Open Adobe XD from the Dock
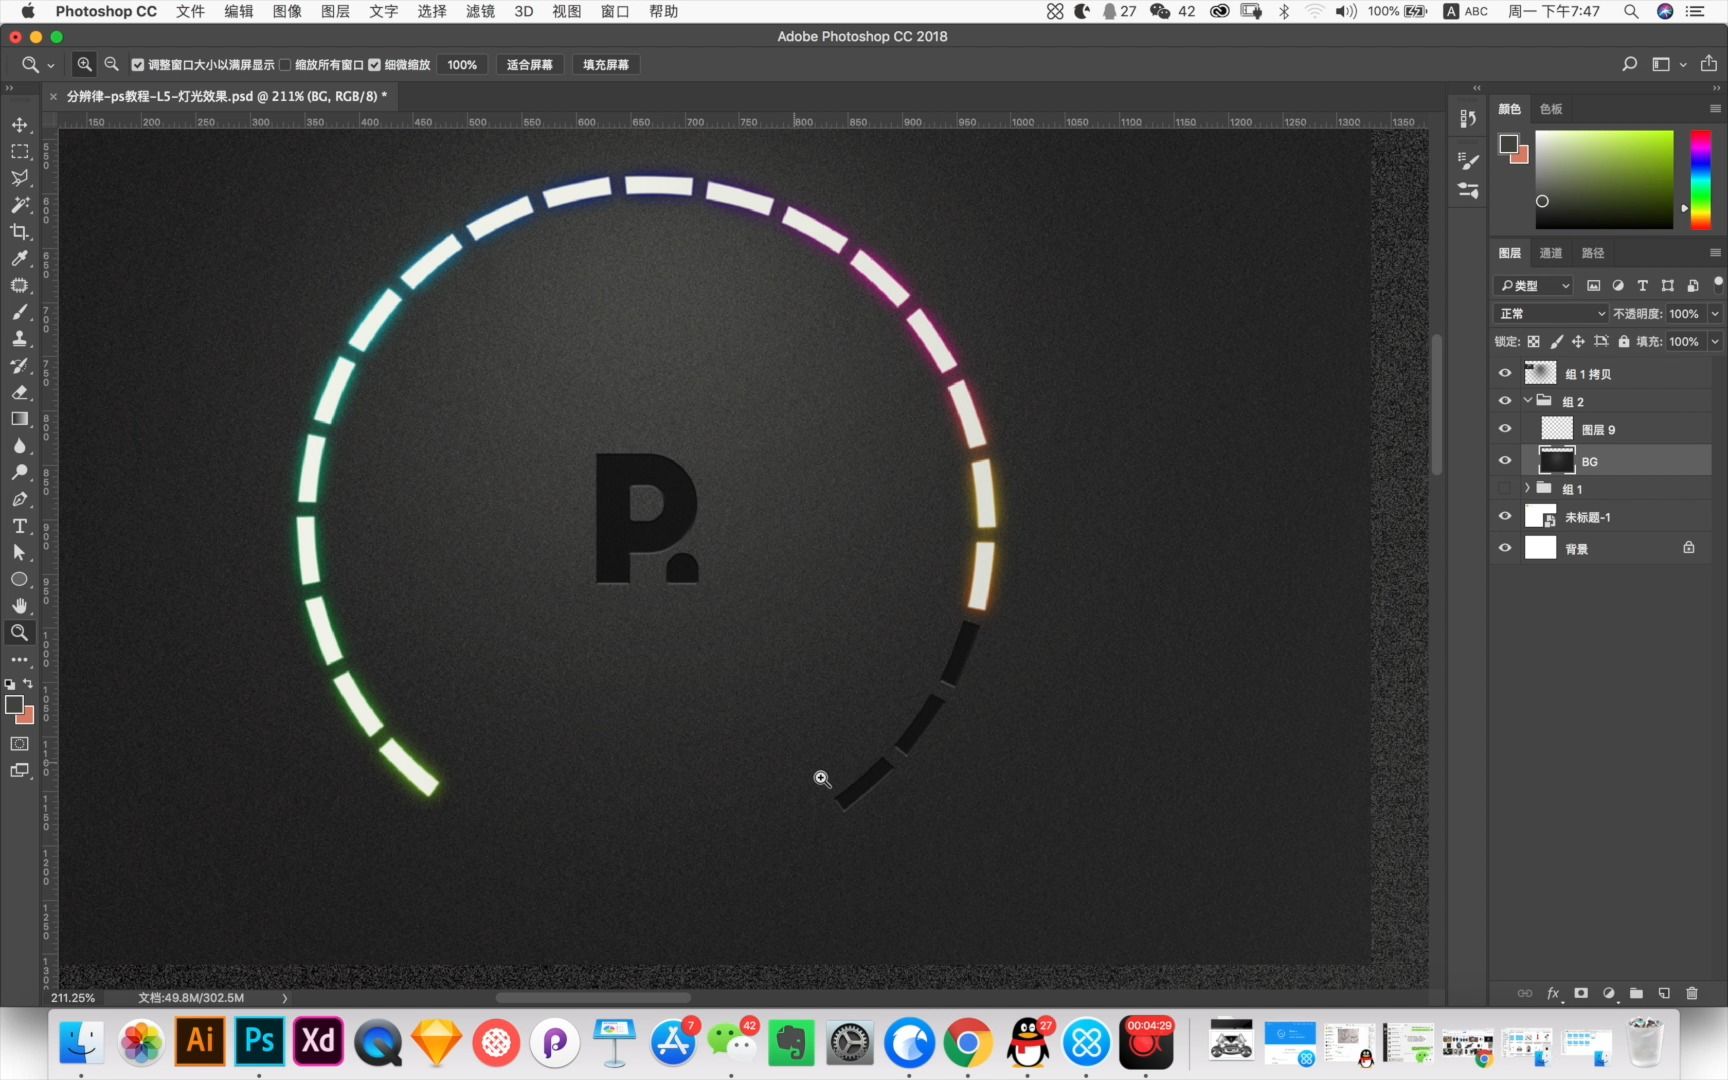This screenshot has width=1728, height=1080. tap(318, 1041)
